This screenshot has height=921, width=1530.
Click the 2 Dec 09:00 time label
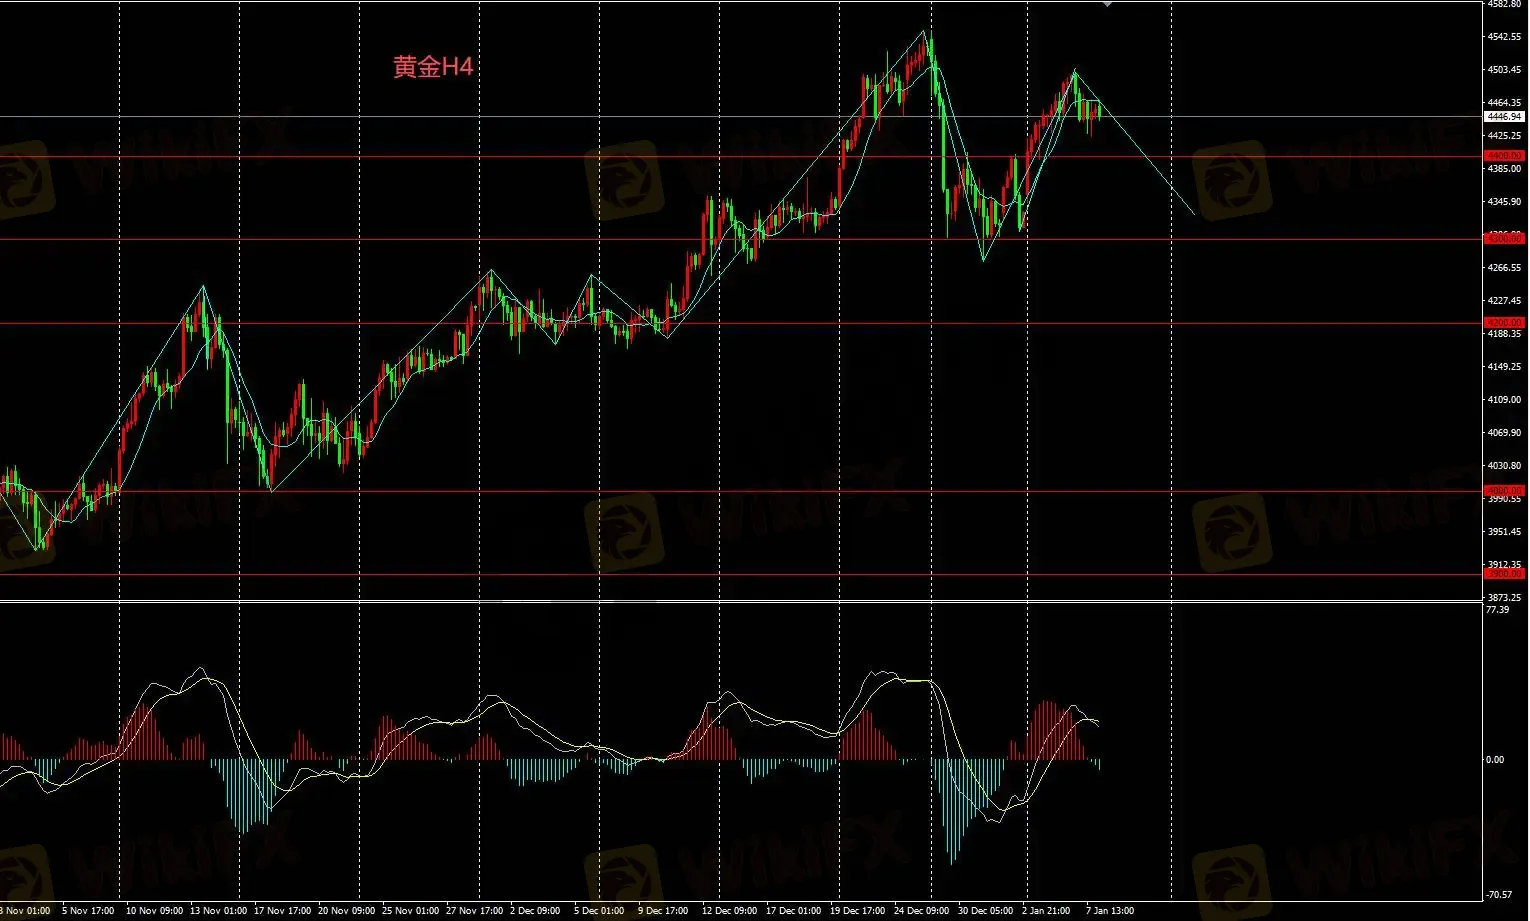(x=535, y=911)
